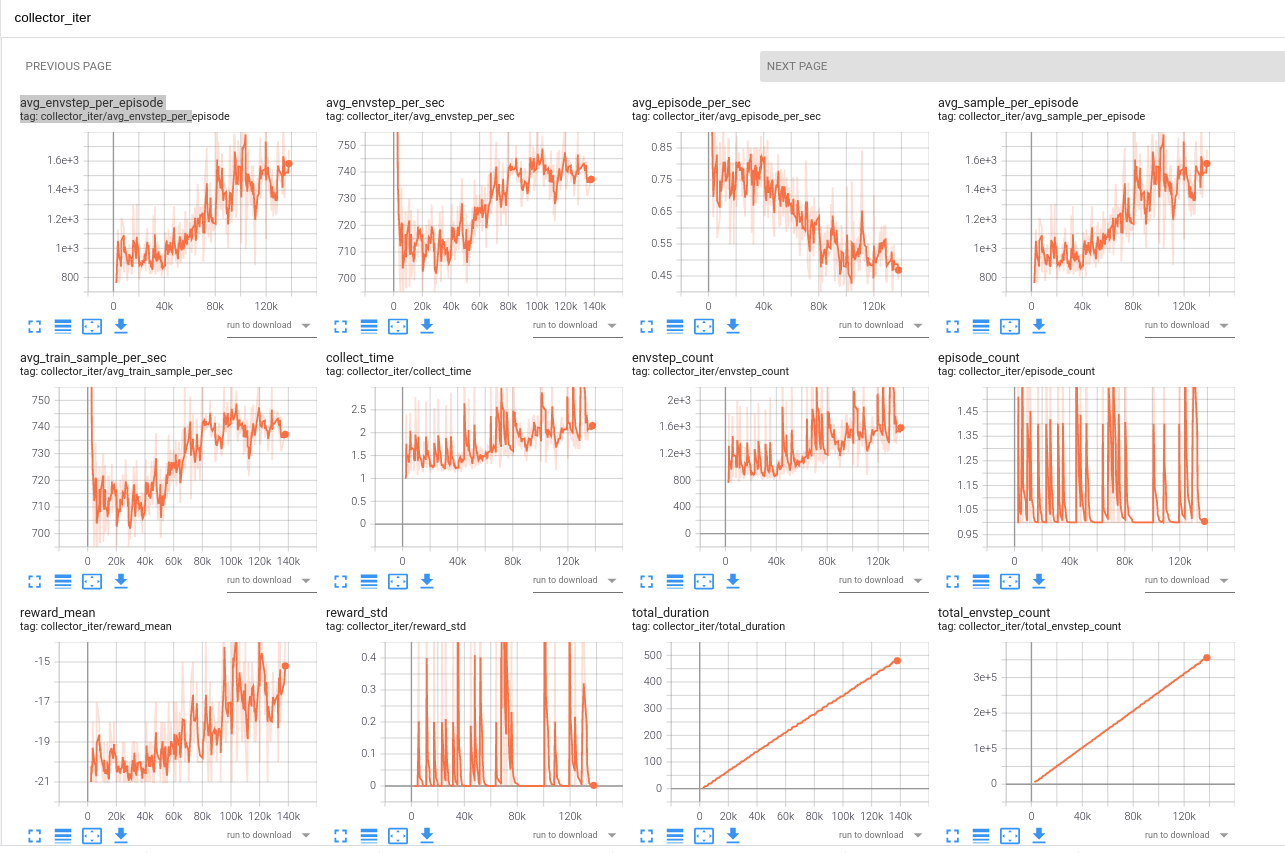Click the end data point on total_duration line
The image size is (1285, 853).
897,661
